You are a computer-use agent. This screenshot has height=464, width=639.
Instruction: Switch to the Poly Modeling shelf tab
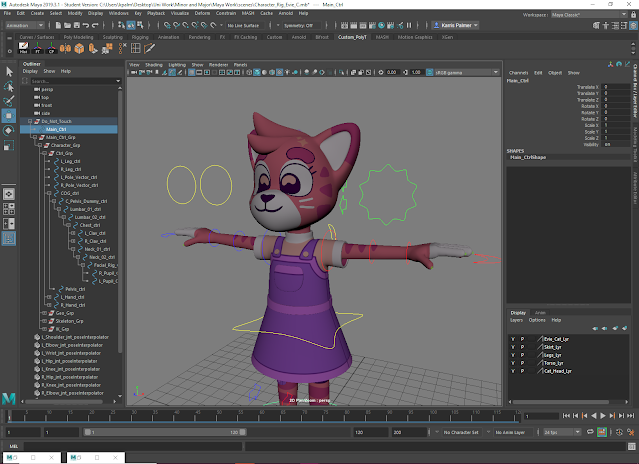tap(78, 37)
